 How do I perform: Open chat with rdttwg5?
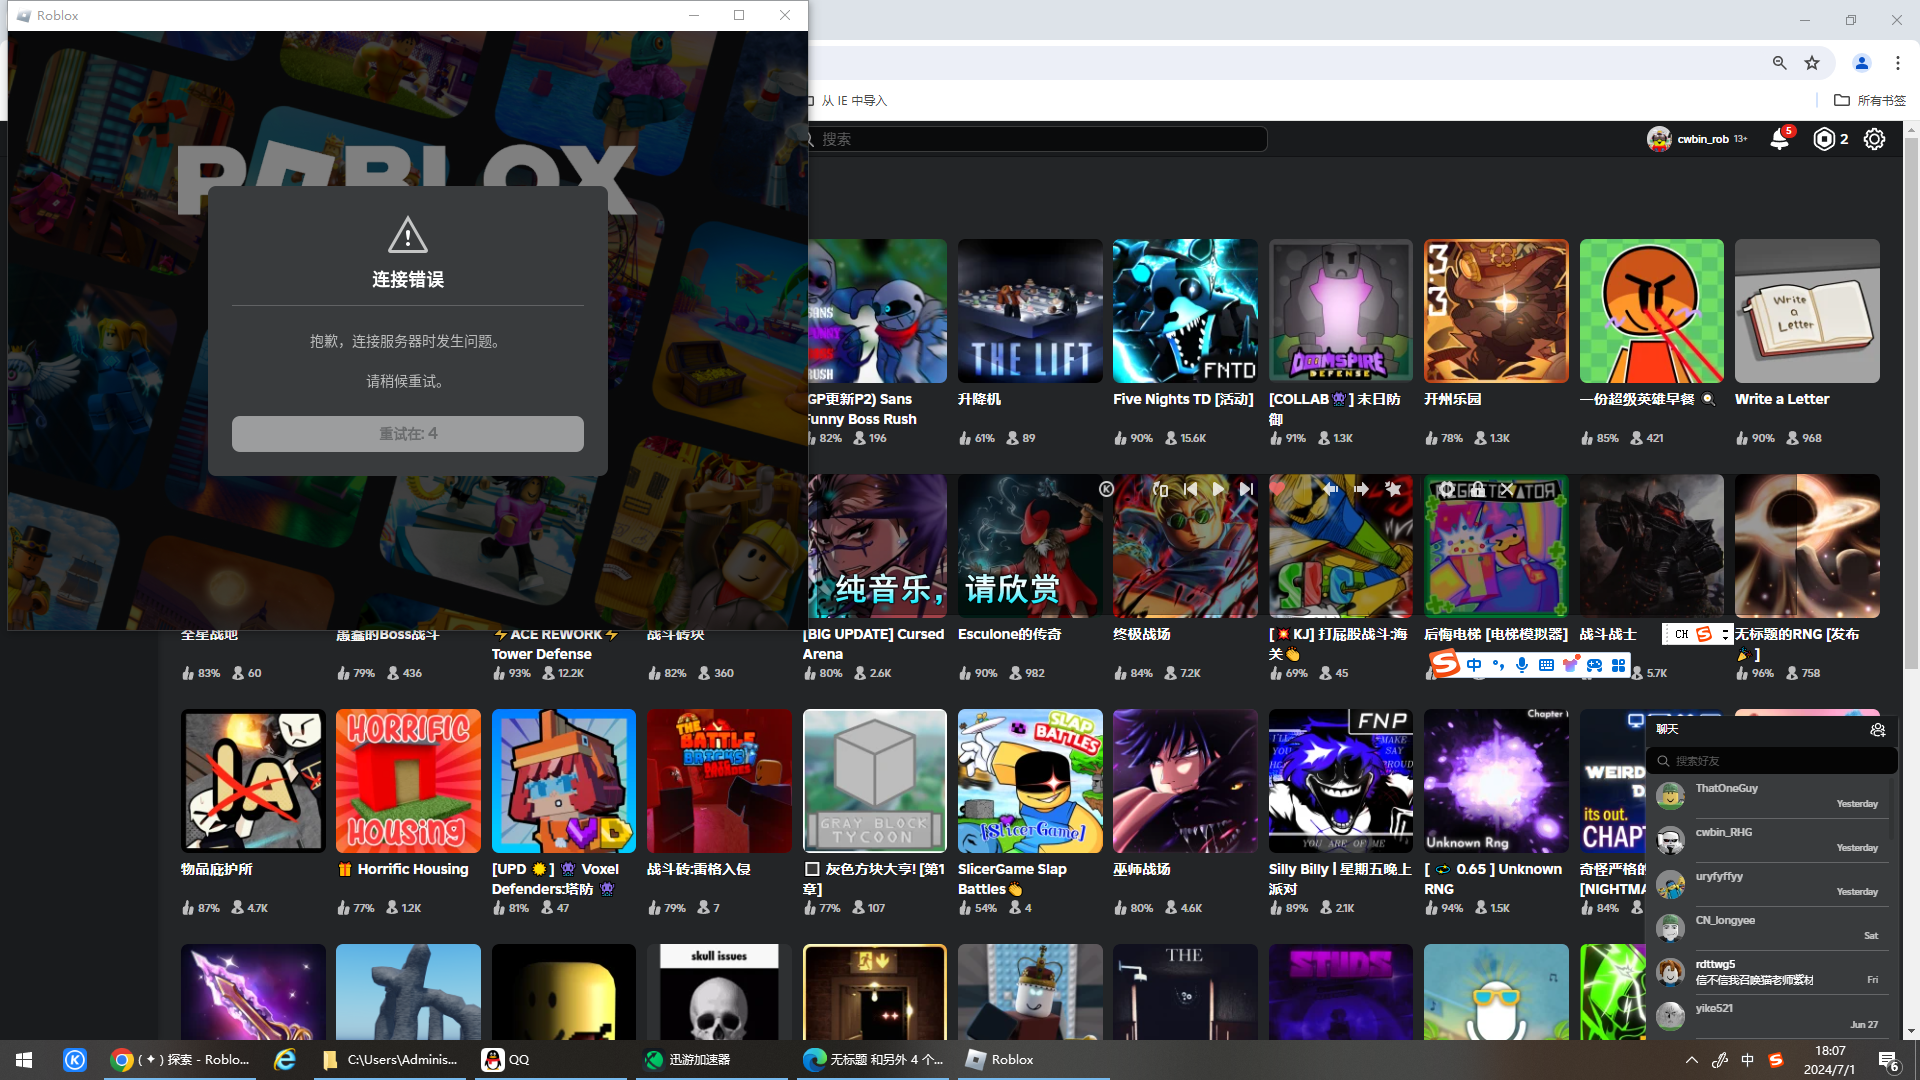tap(1771, 972)
